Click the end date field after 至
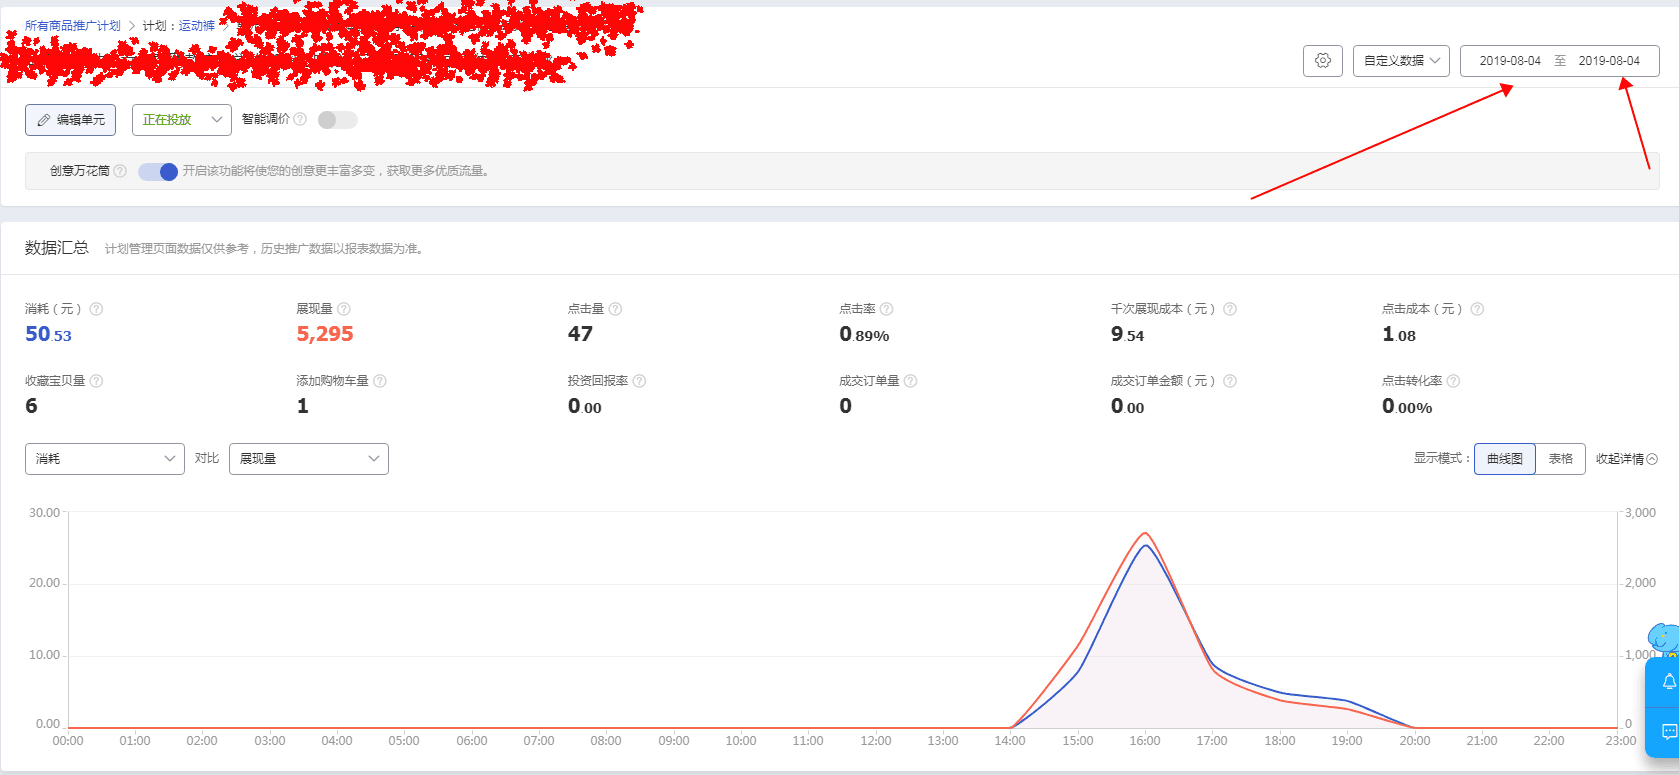This screenshot has height=775, width=1679. tap(1609, 61)
